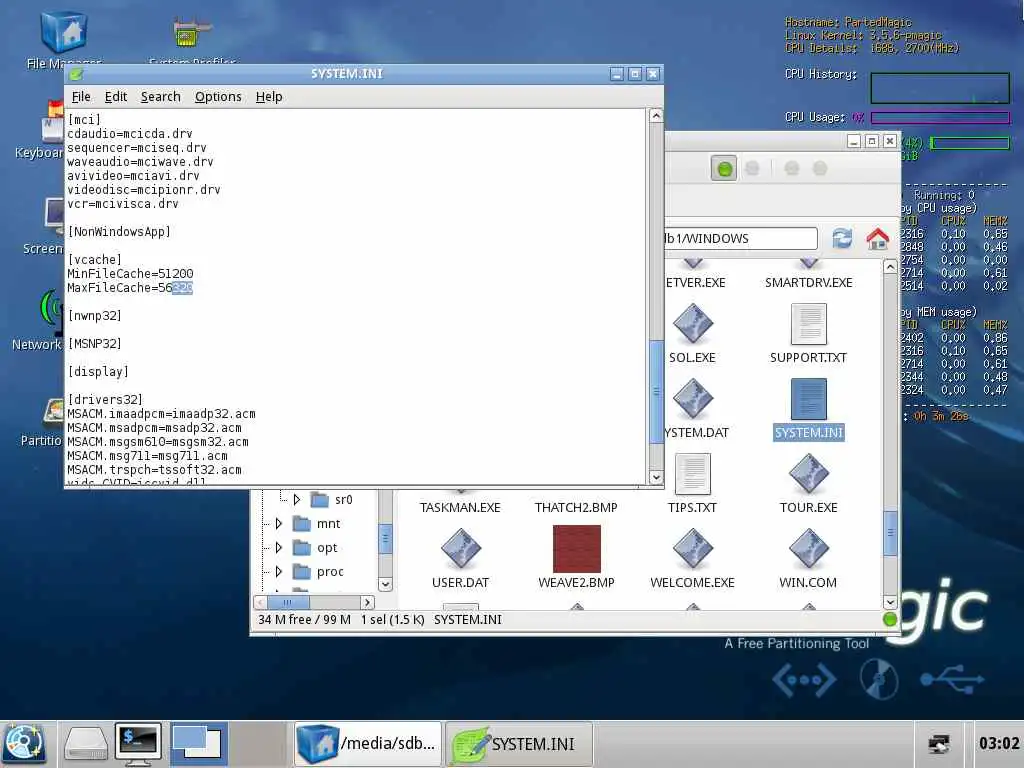Select the SYSTEM.INI file icon in file manager
Screen dimensions: 1024x768
808,399
